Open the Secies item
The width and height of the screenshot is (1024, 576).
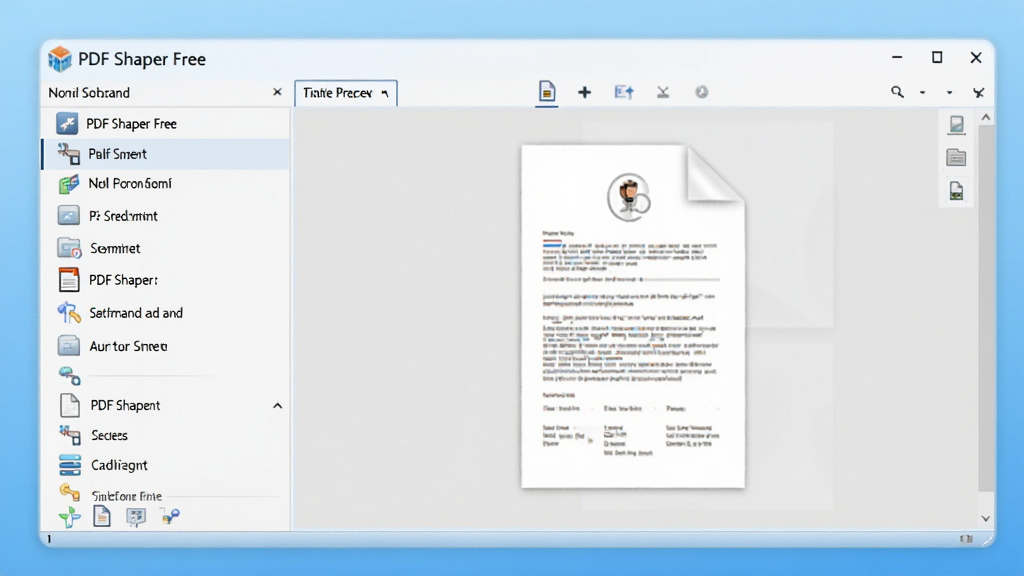(166, 435)
